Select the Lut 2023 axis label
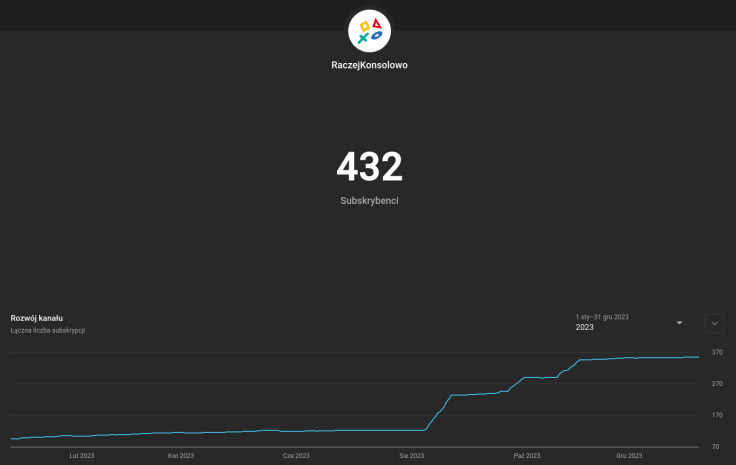Viewport: 736px width, 465px height. [82, 456]
